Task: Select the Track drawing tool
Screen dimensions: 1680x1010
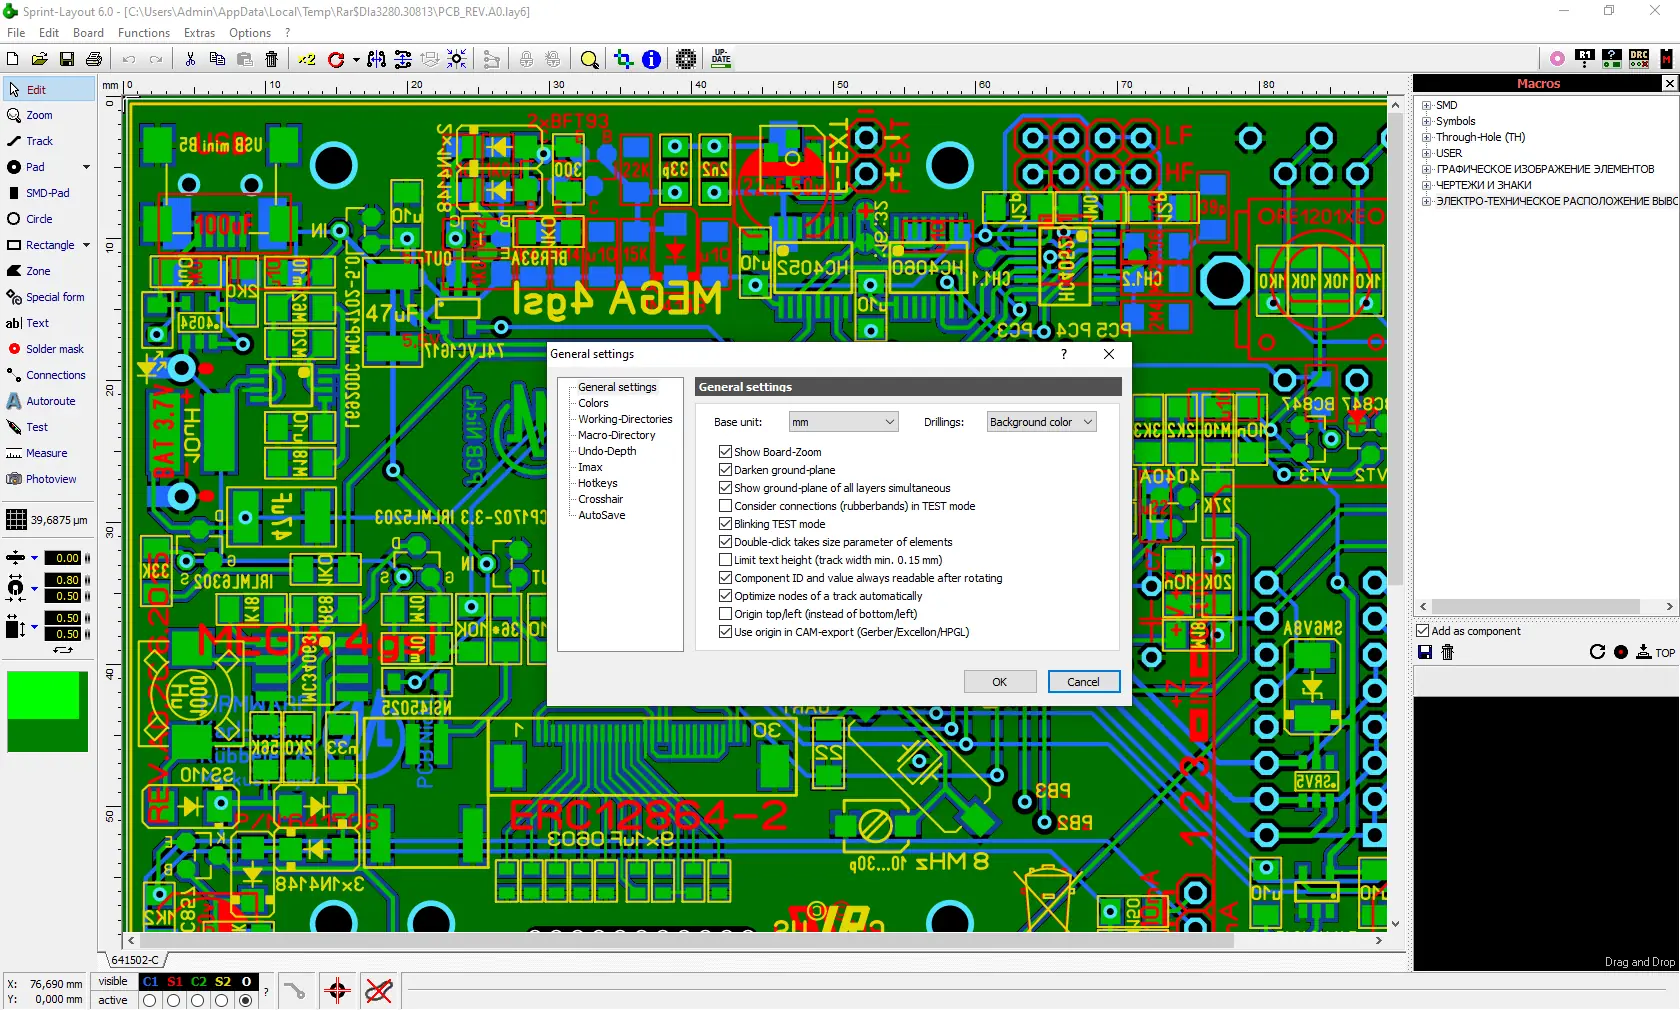Action: coord(39,141)
